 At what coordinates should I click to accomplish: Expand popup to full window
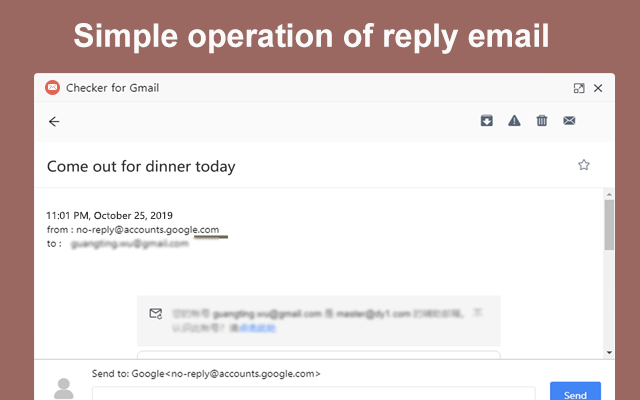click(x=579, y=88)
